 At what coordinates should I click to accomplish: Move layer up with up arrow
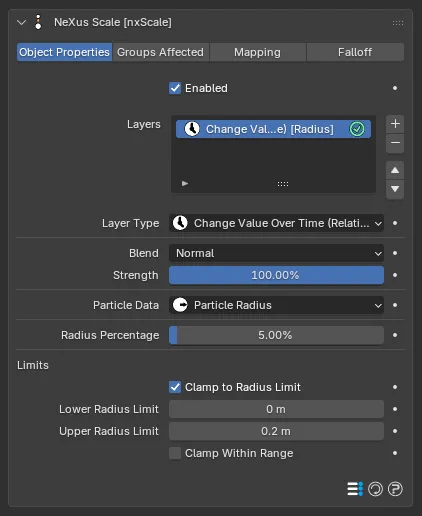[x=395, y=170]
